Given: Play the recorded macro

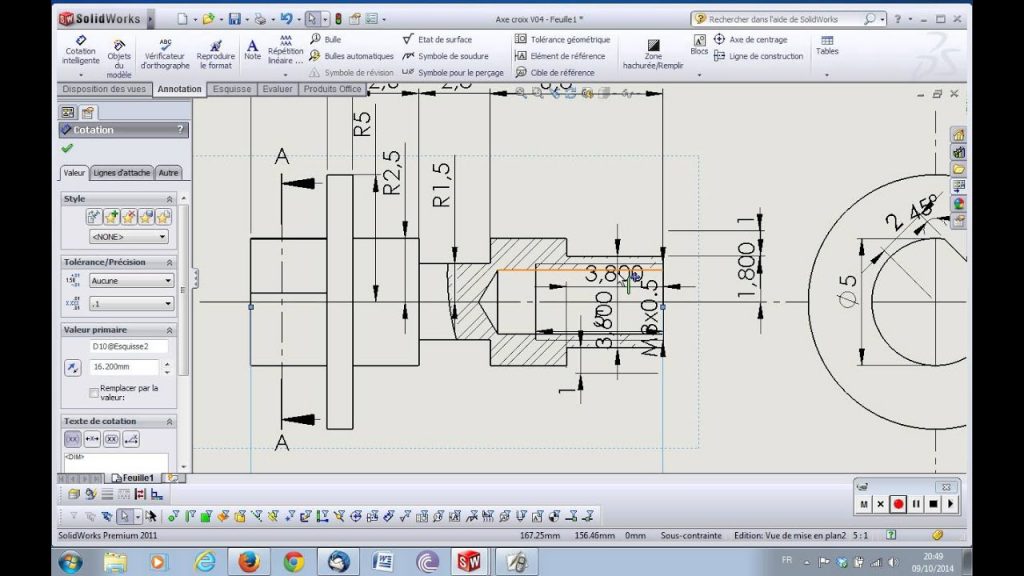Looking at the screenshot, I should tap(951, 504).
